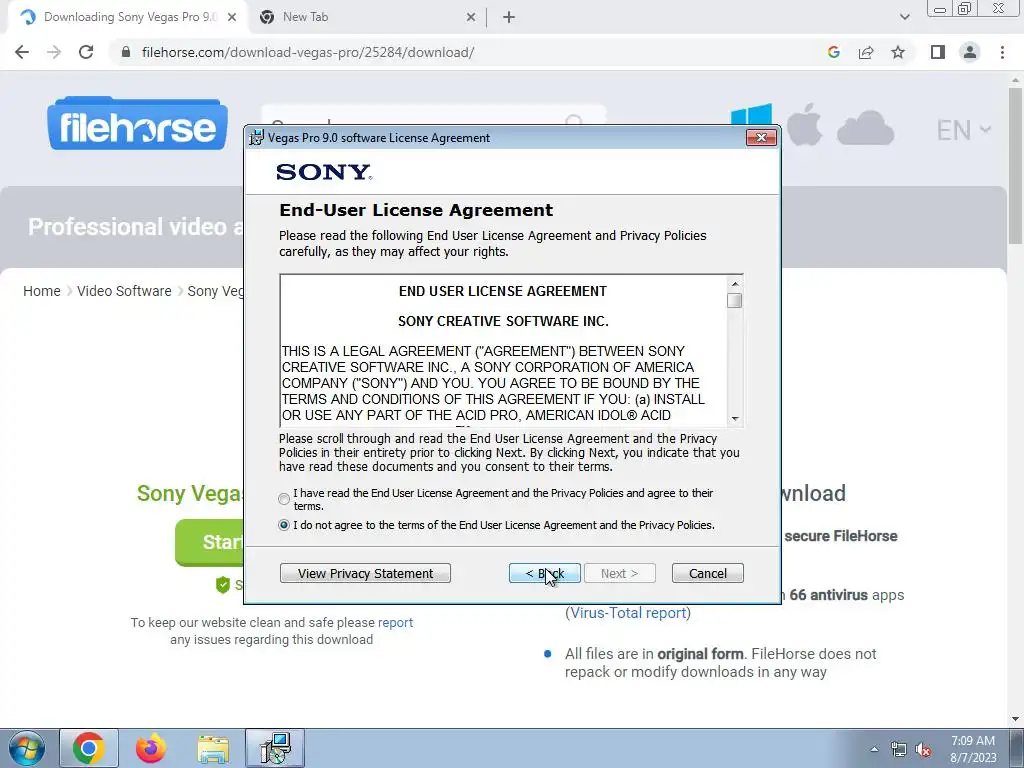Click the Chrome forward navigation arrow
The width and height of the screenshot is (1024, 768).
coord(54,52)
